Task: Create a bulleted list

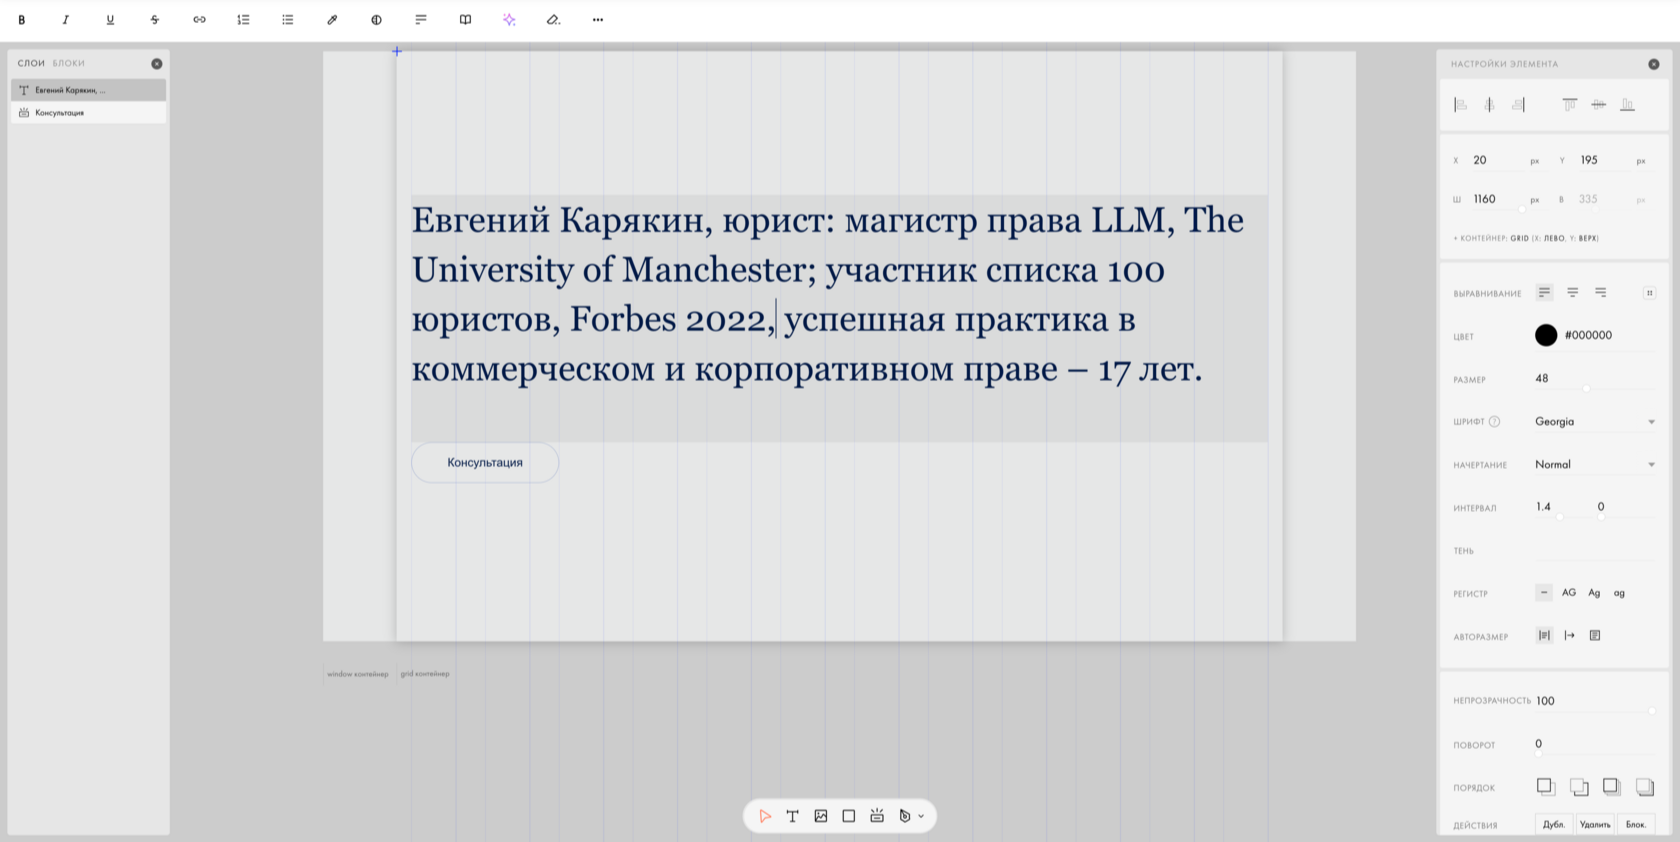Action: coord(288,20)
